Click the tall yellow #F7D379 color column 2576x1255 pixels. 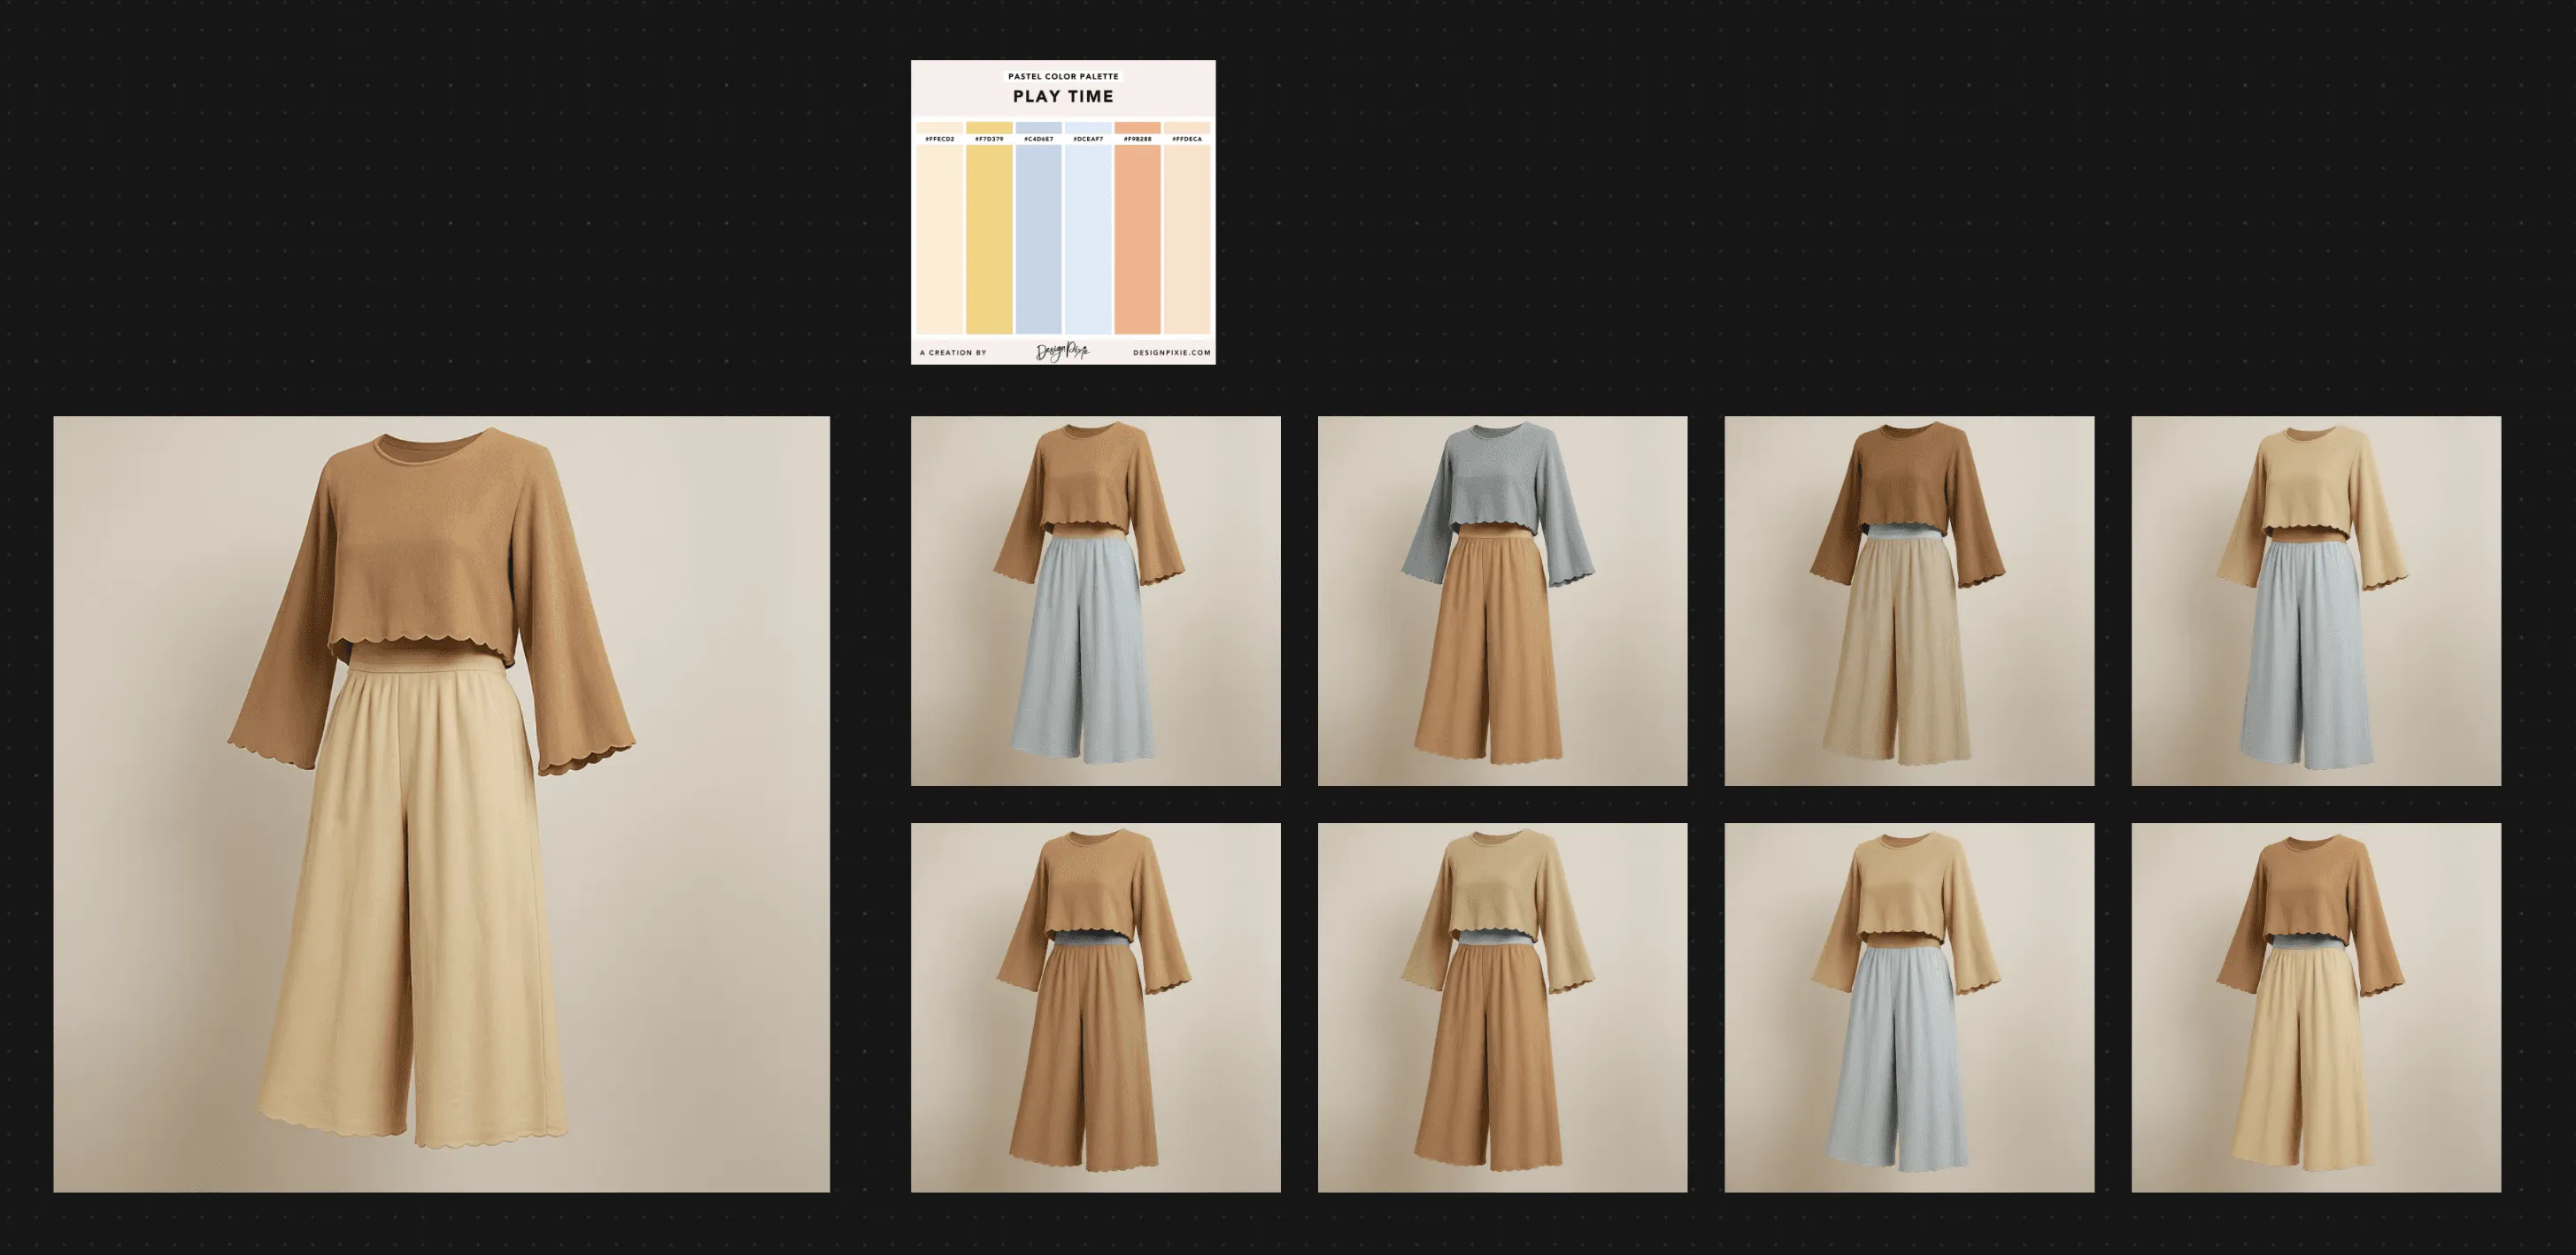pos(988,240)
